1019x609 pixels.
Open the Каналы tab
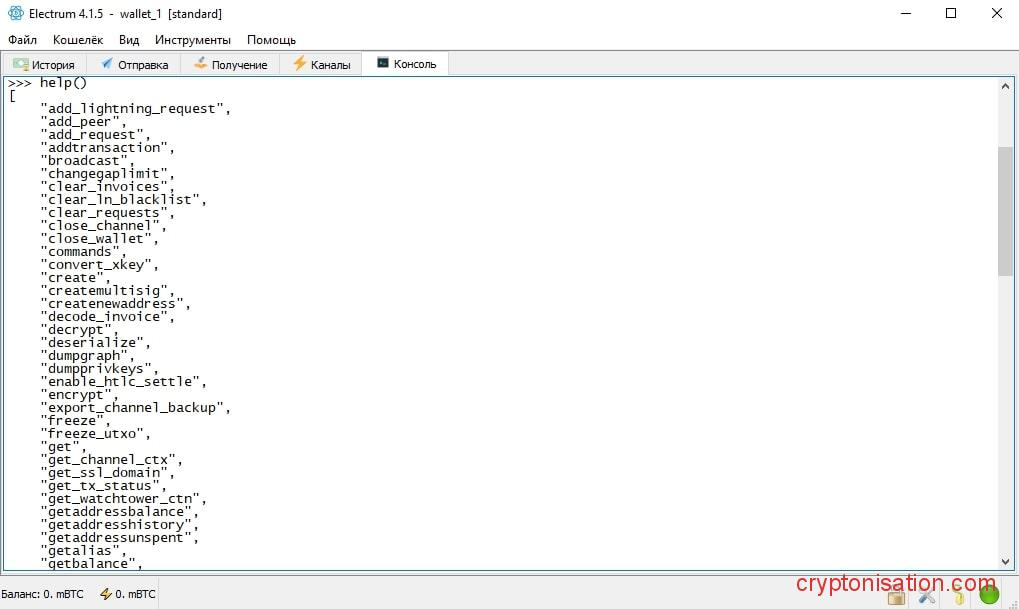pos(321,64)
